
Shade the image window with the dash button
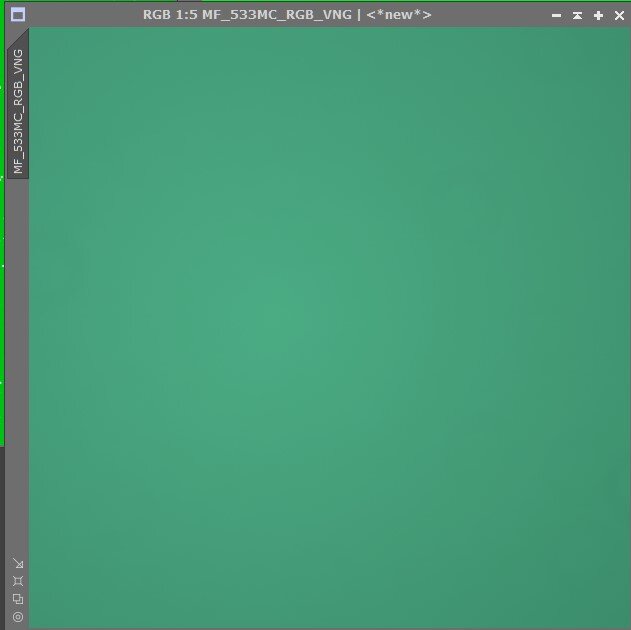click(557, 16)
